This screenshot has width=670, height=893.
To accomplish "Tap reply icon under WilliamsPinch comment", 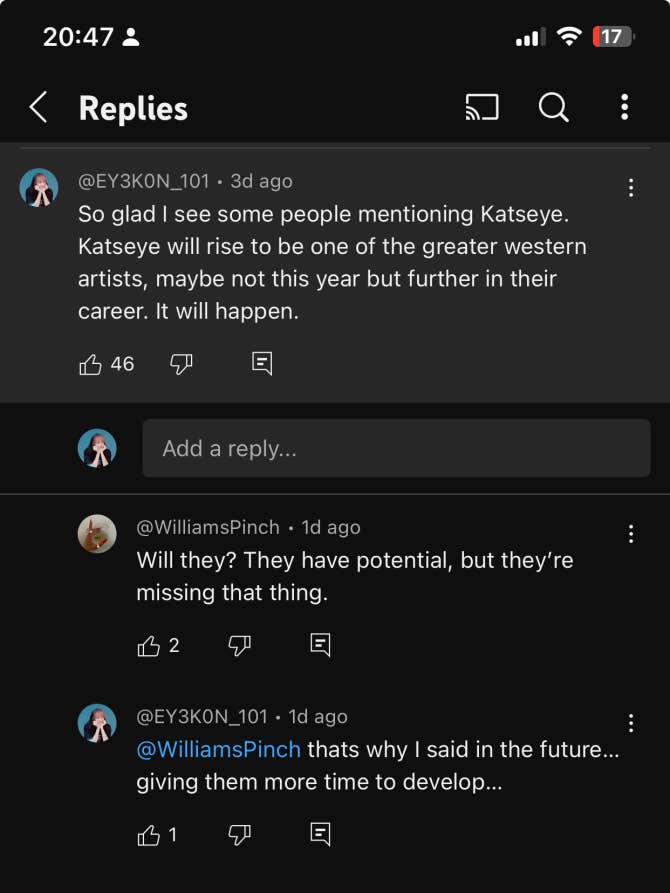I will pos(320,646).
